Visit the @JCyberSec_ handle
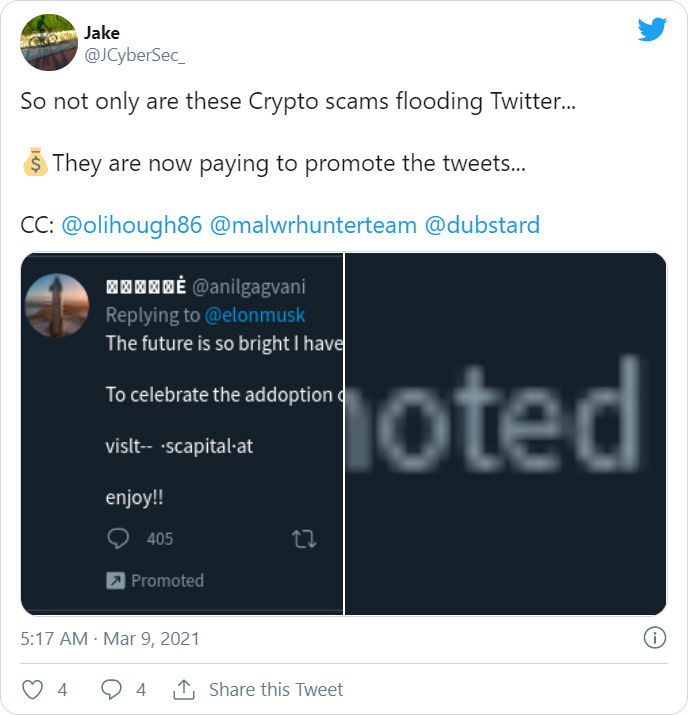 134,55
